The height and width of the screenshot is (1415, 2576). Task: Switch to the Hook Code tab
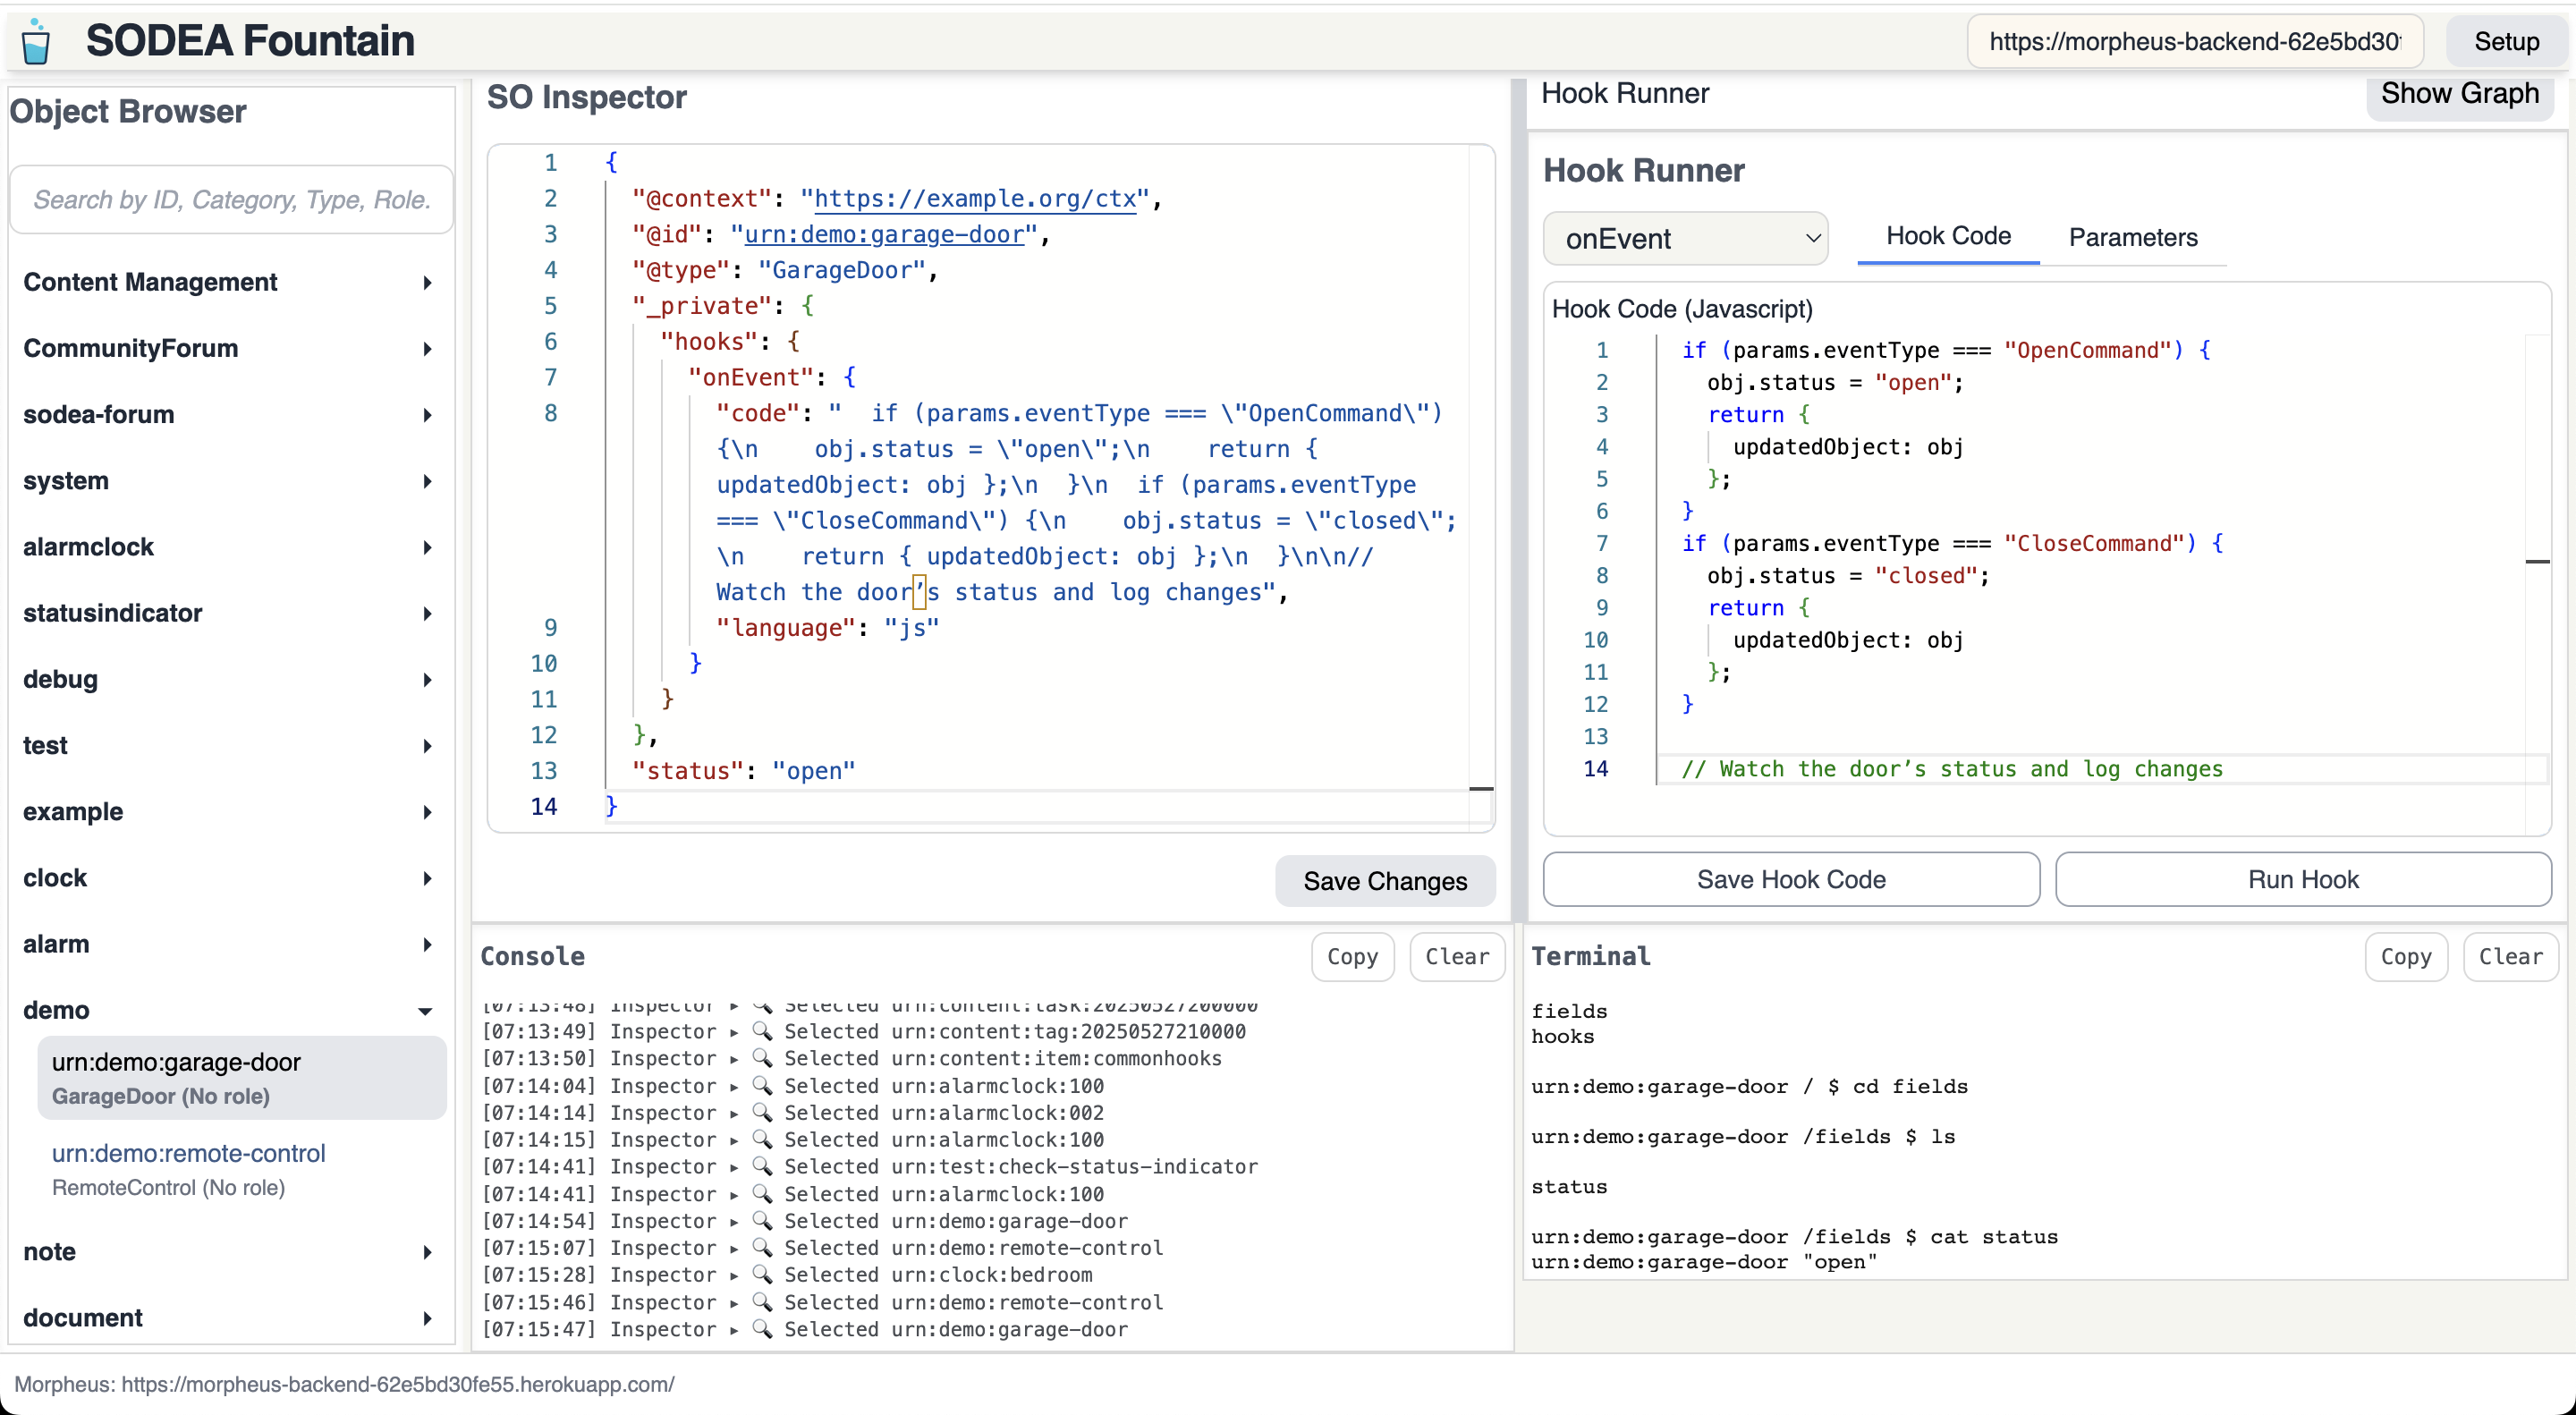tap(1947, 236)
